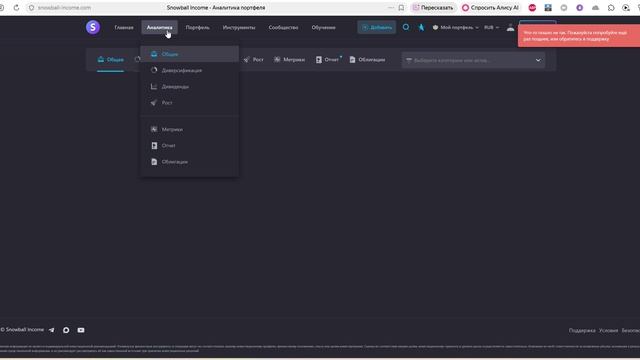Click the browser reload button
This screenshot has height=360, width=640.
(x=16, y=7)
